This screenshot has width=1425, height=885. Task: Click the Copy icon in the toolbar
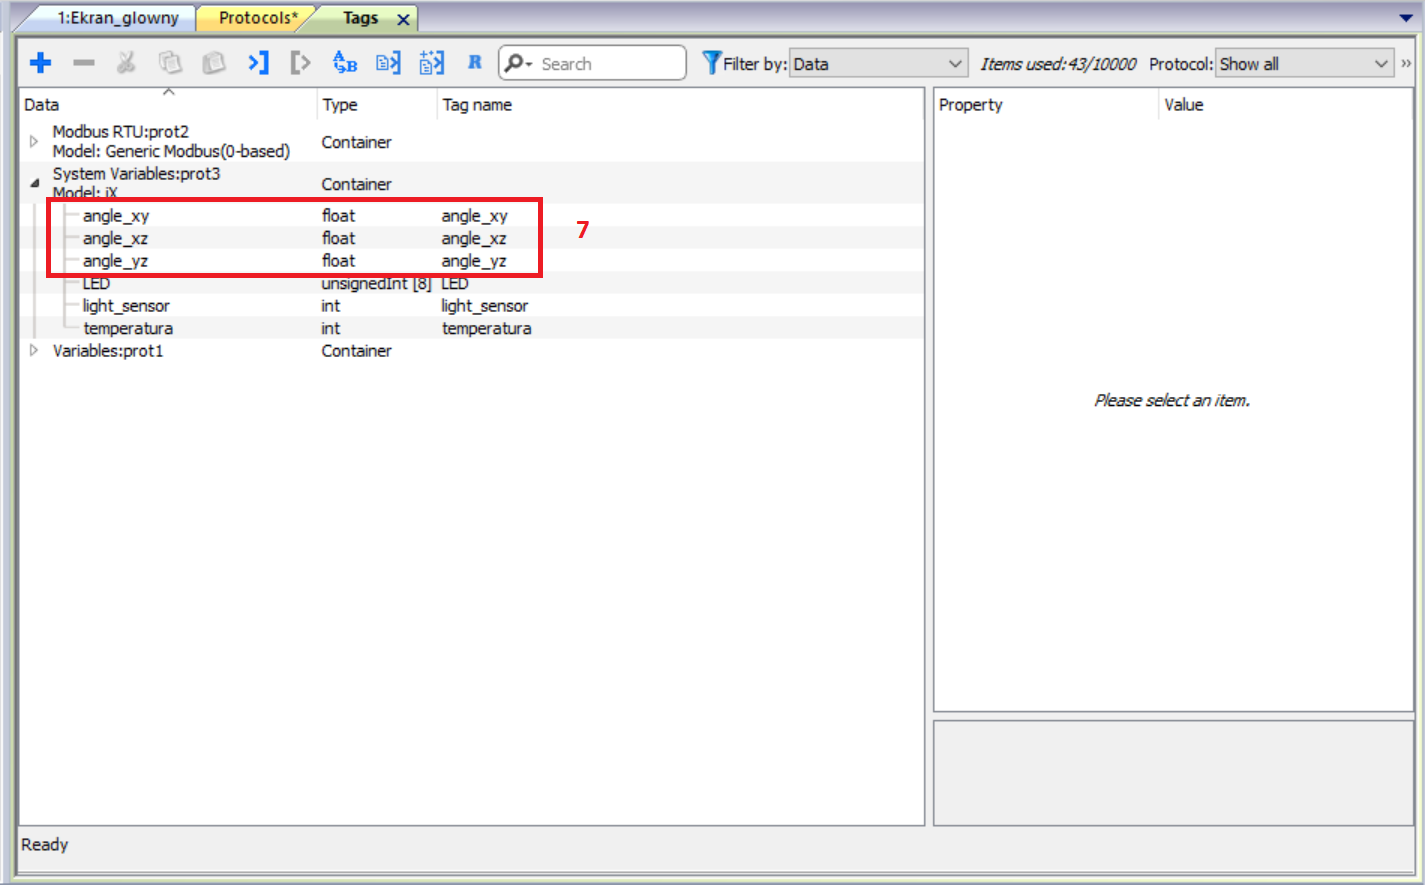click(x=170, y=63)
